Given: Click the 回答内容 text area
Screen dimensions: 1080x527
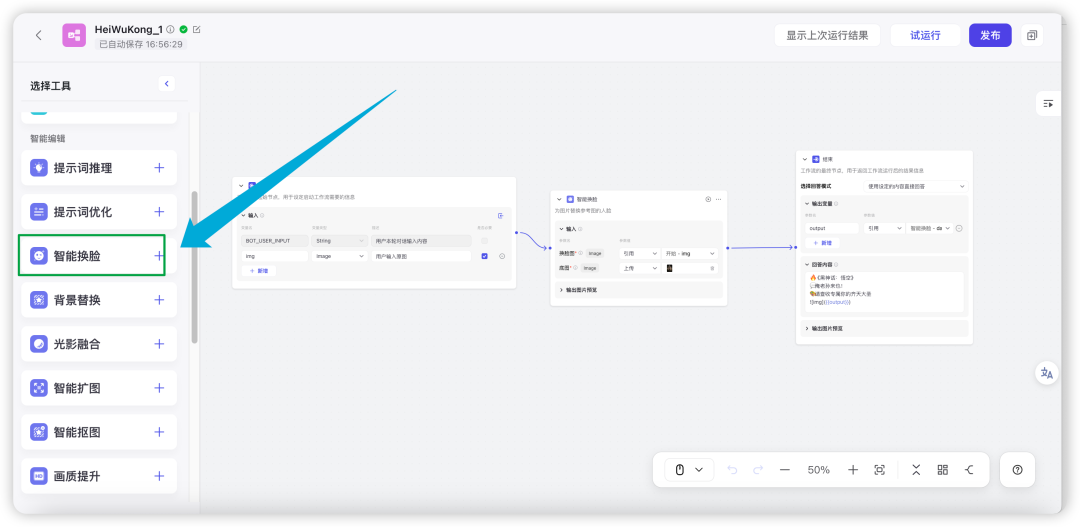Looking at the screenshot, I should [x=885, y=292].
